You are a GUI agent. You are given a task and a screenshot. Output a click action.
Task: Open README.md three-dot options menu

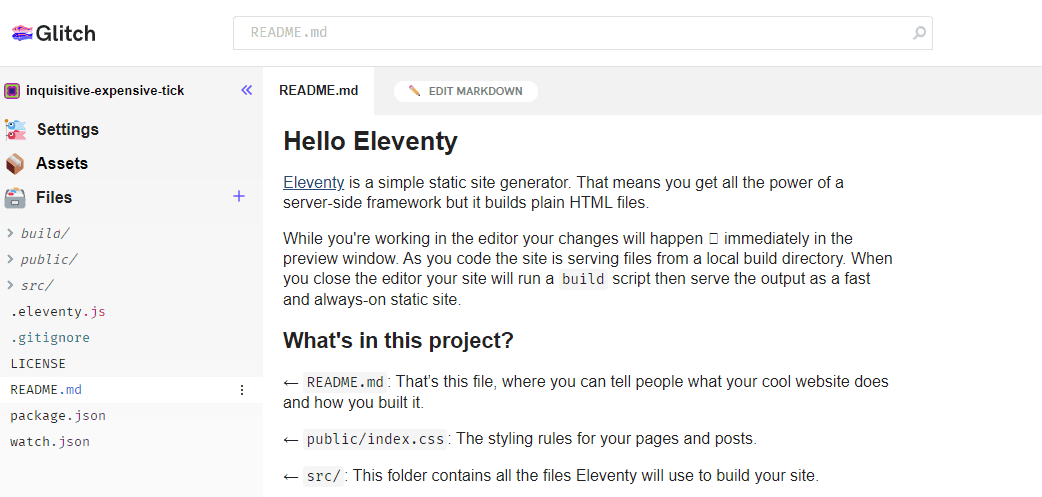click(241, 390)
